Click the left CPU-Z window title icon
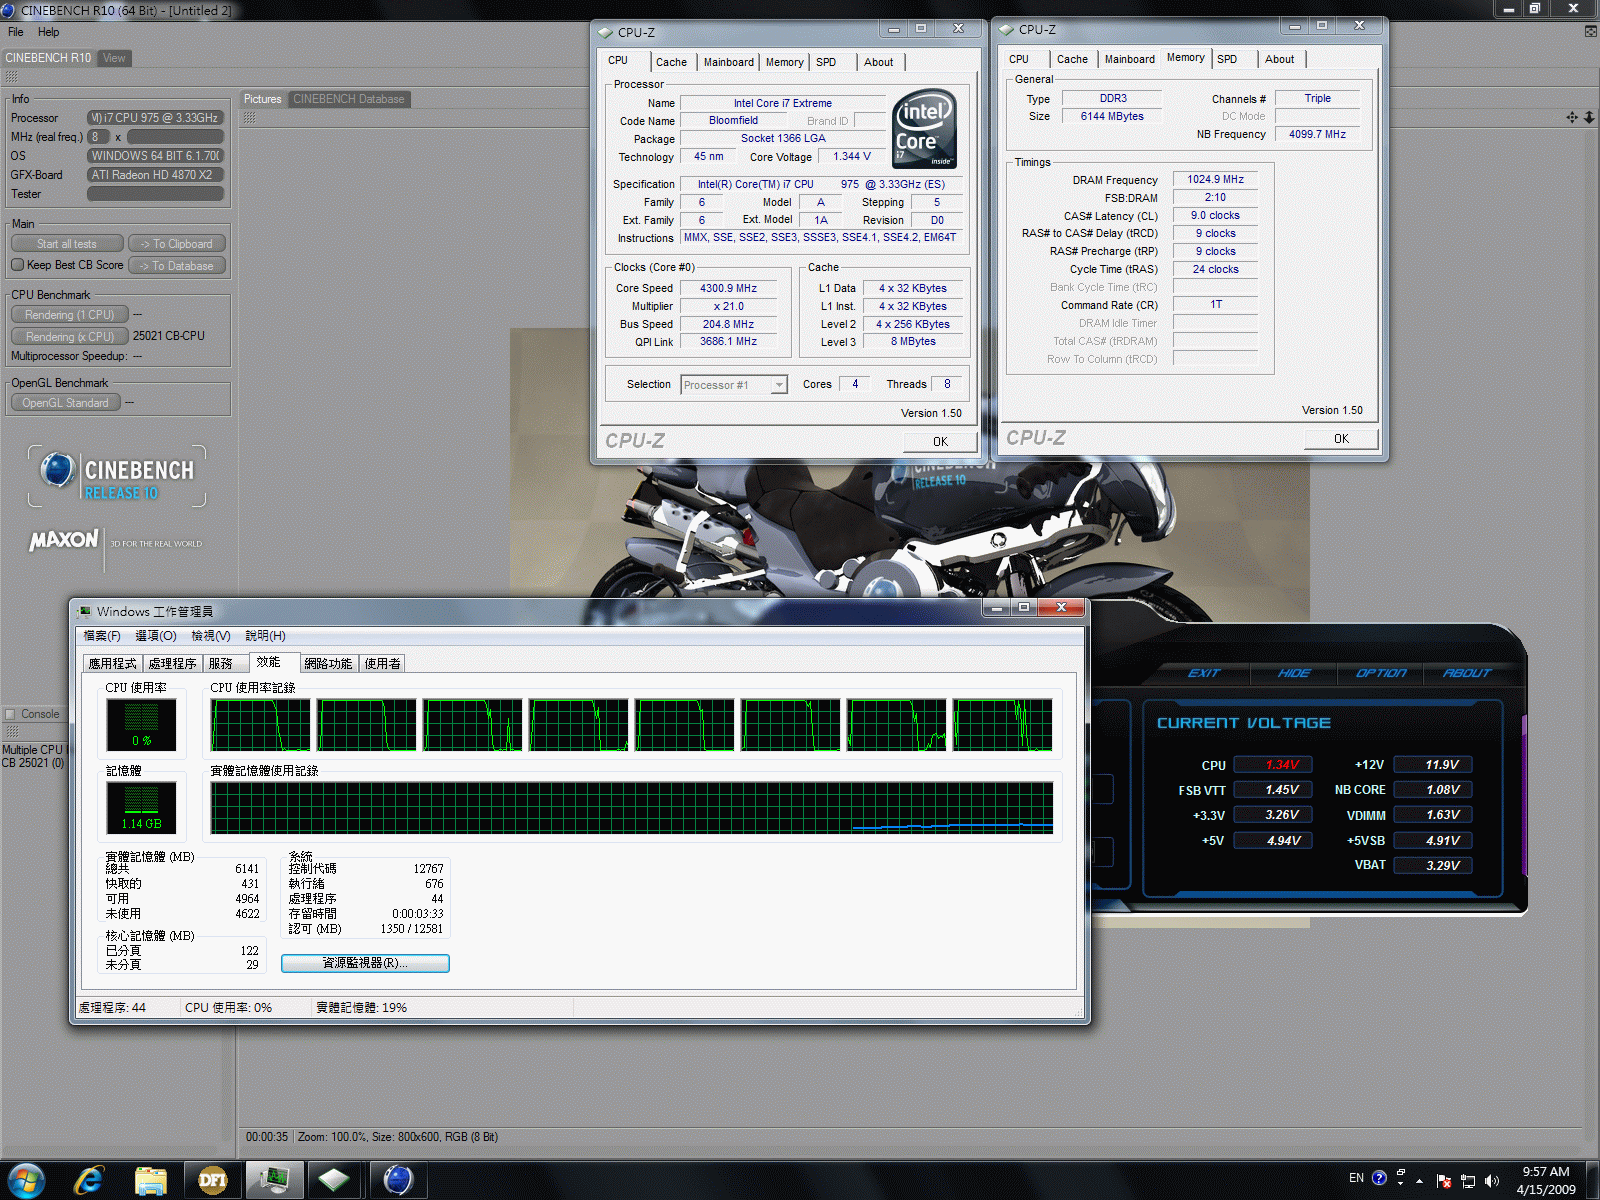The height and width of the screenshot is (1200, 1600). [x=605, y=32]
